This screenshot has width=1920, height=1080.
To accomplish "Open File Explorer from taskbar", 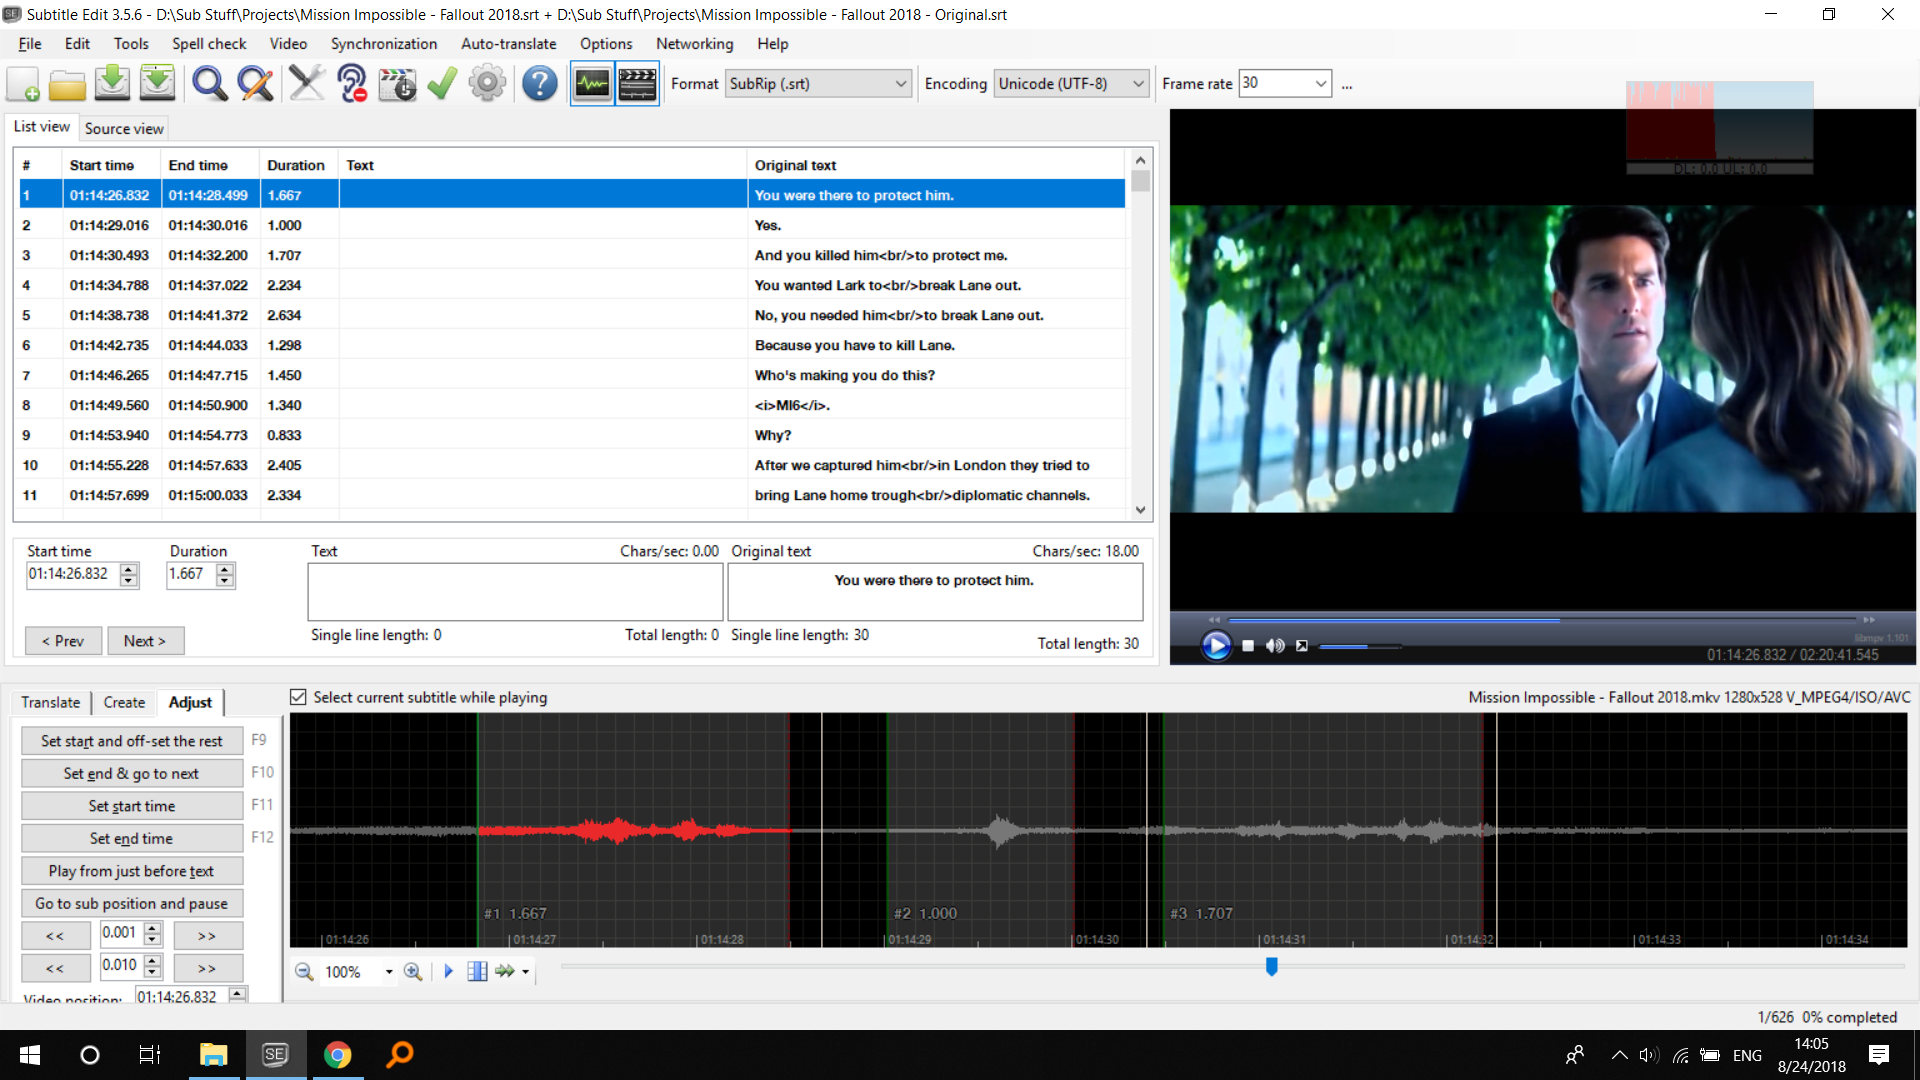I will tap(214, 1055).
